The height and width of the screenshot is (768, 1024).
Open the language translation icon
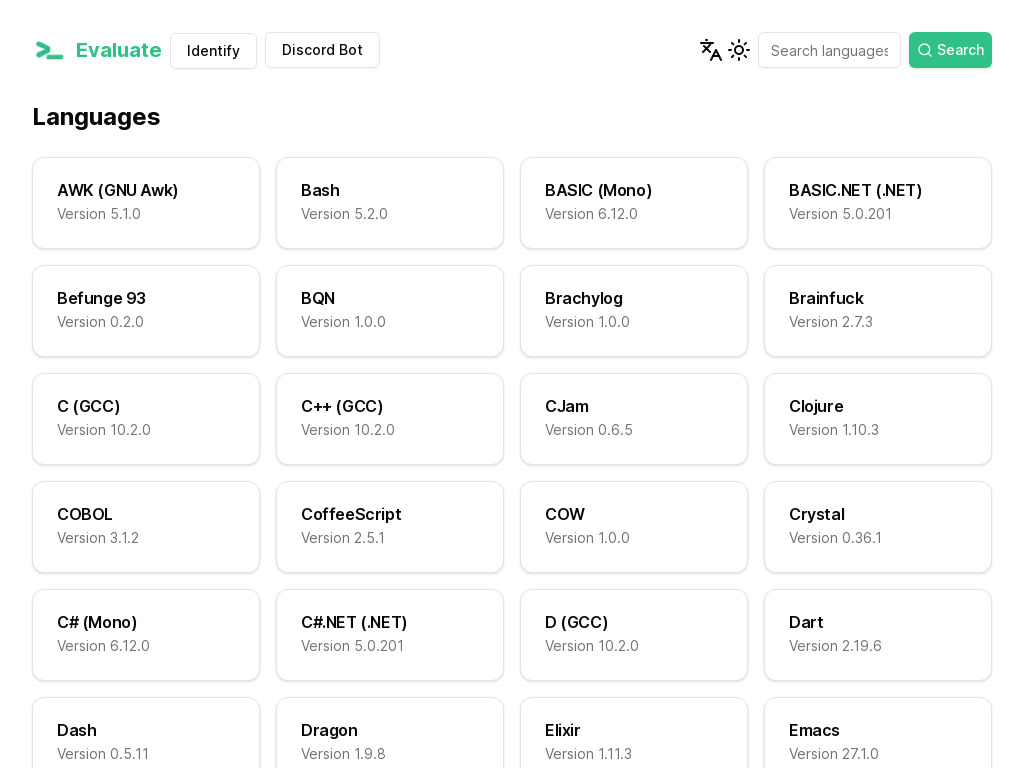(x=711, y=50)
